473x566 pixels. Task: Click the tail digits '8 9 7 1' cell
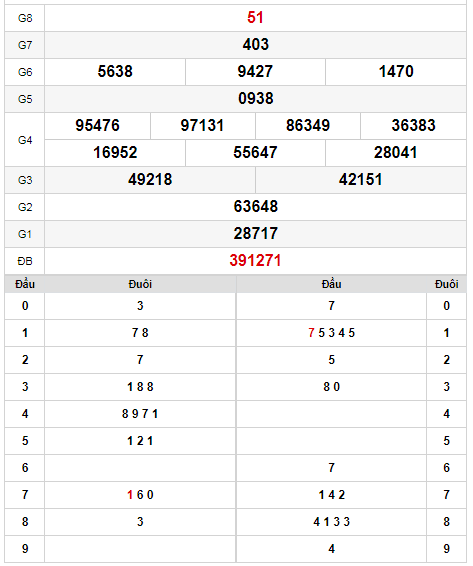click(140, 414)
